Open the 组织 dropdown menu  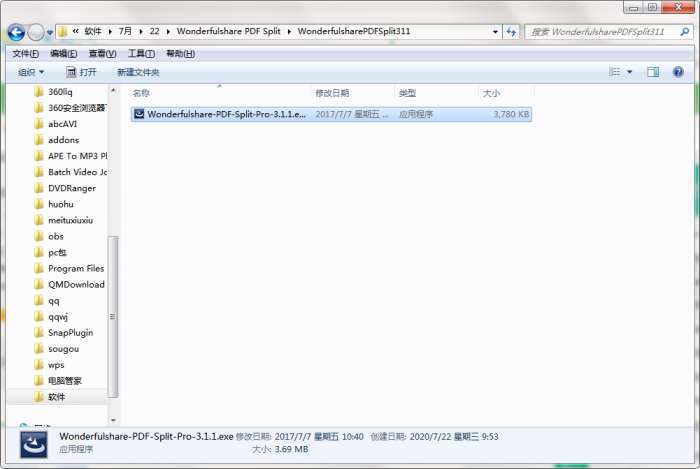click(31, 72)
